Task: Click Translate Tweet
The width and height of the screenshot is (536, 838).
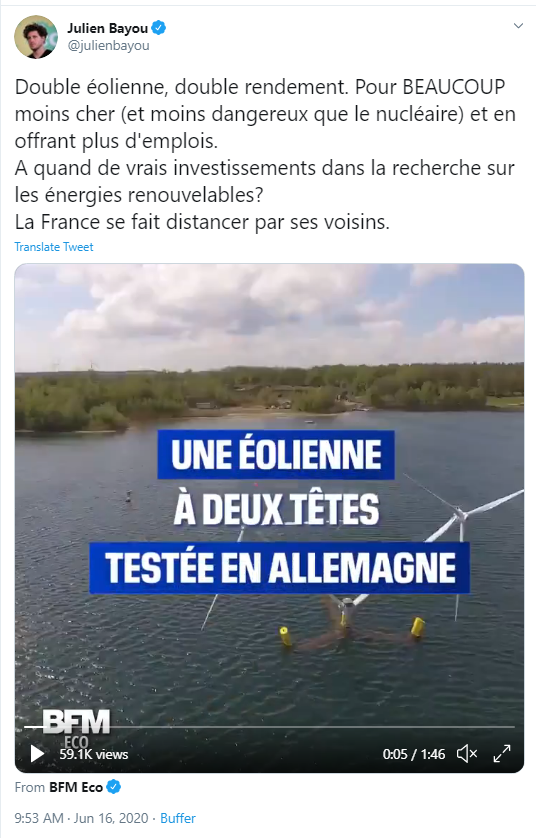Action: coord(54,247)
